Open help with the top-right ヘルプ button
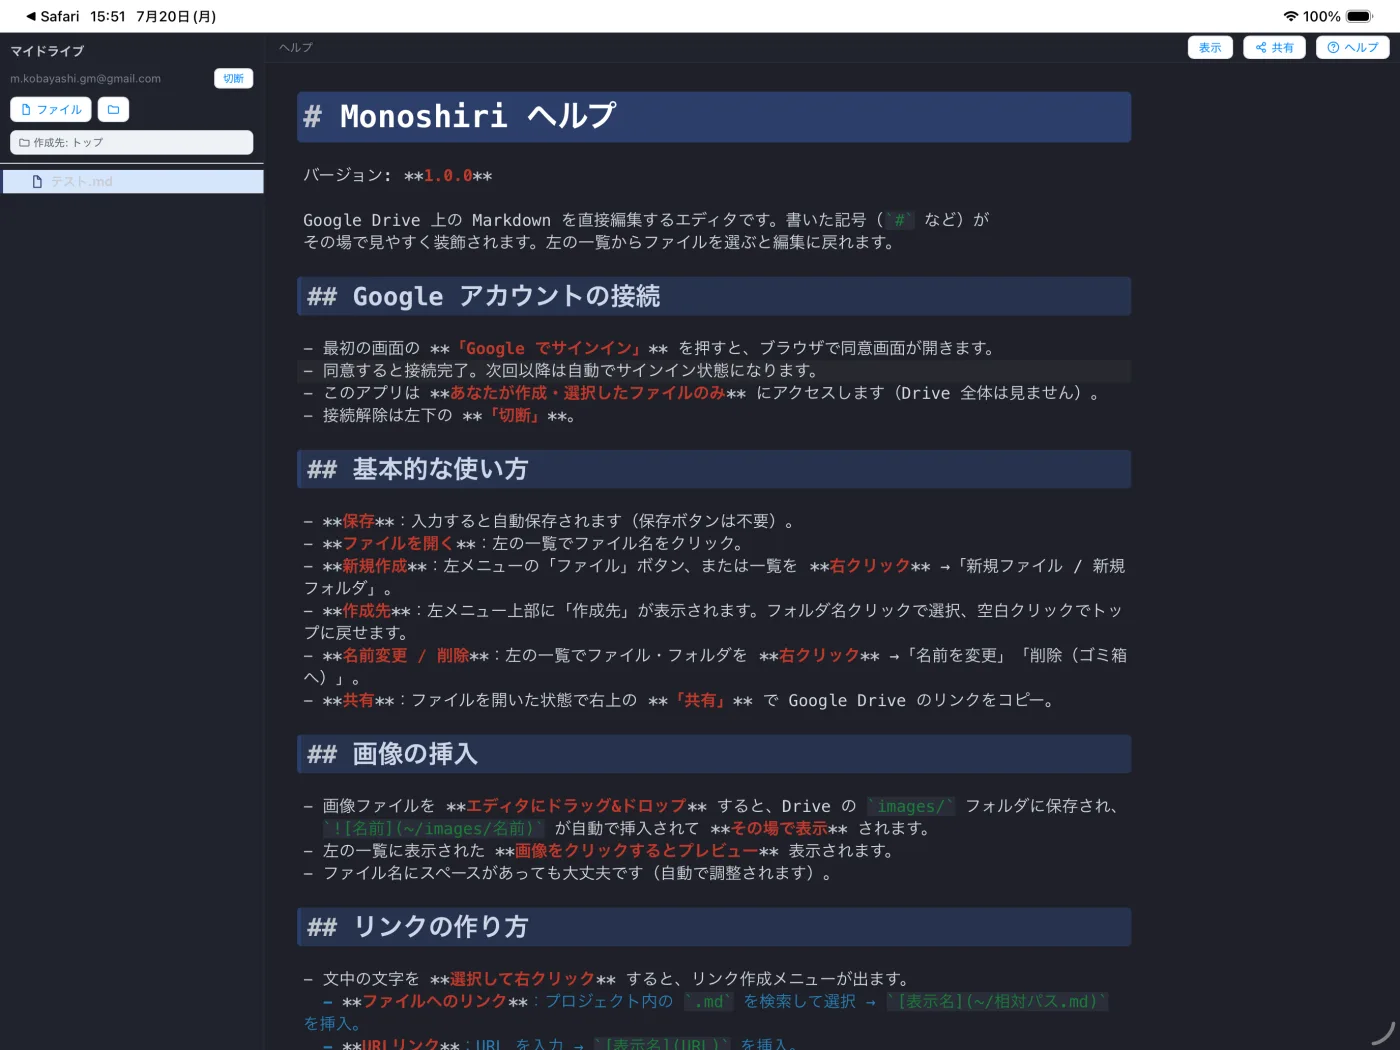This screenshot has height=1050, width=1400. [x=1352, y=47]
